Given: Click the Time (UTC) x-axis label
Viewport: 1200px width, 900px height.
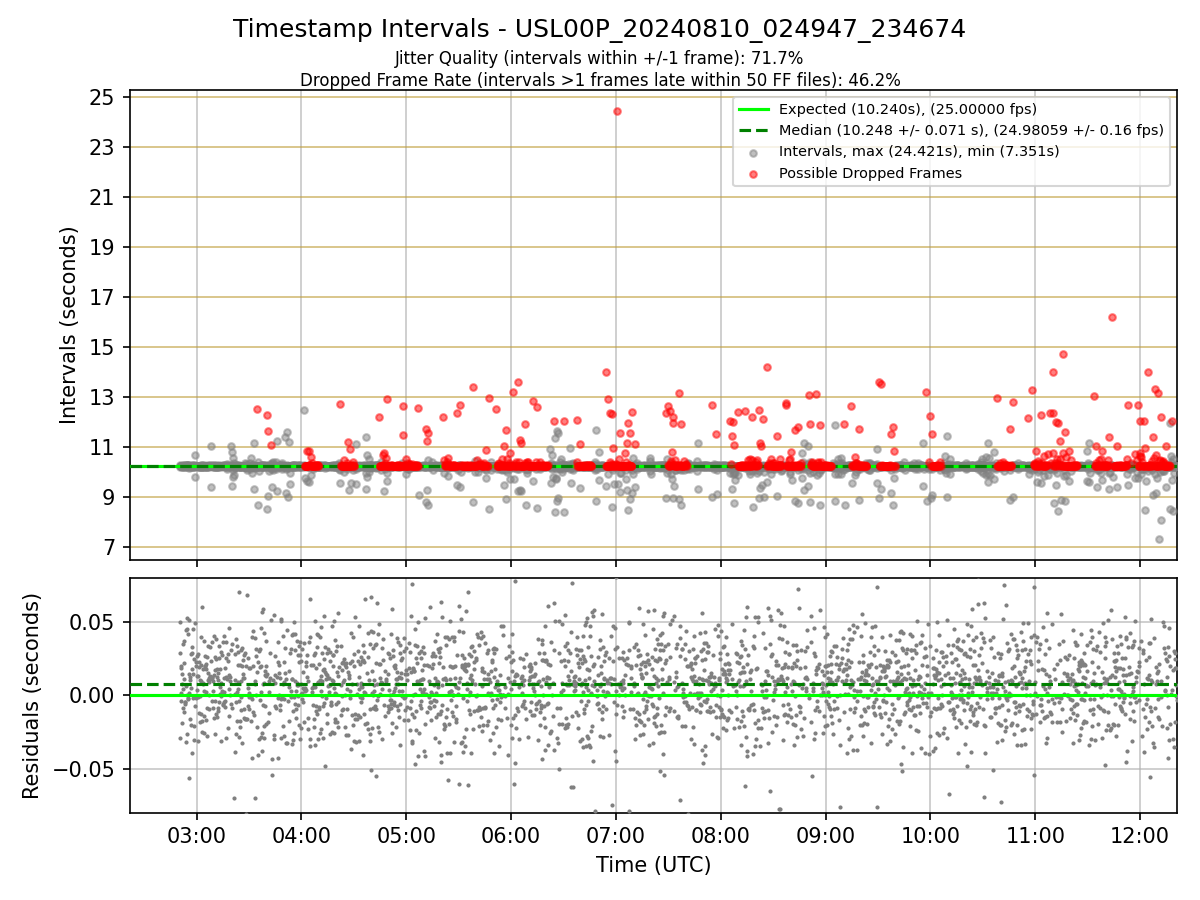Looking at the screenshot, I should click(653, 865).
